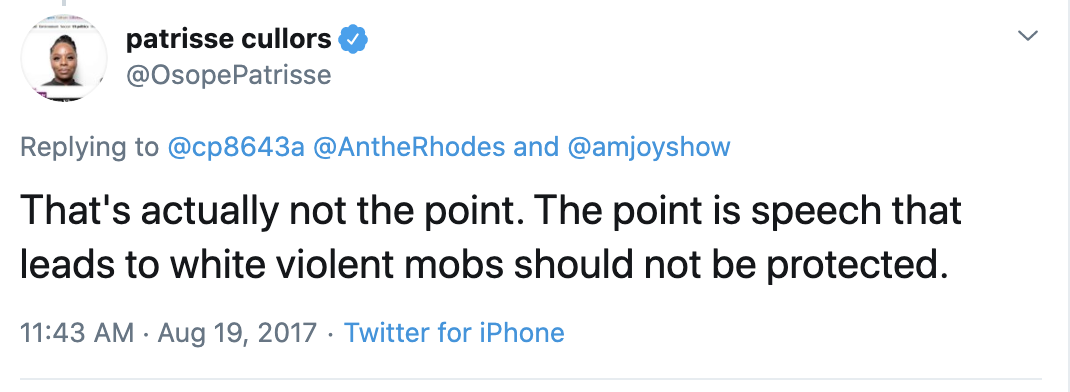
Task: Click the thread line above the avatar
Action: click(x=63, y=3)
